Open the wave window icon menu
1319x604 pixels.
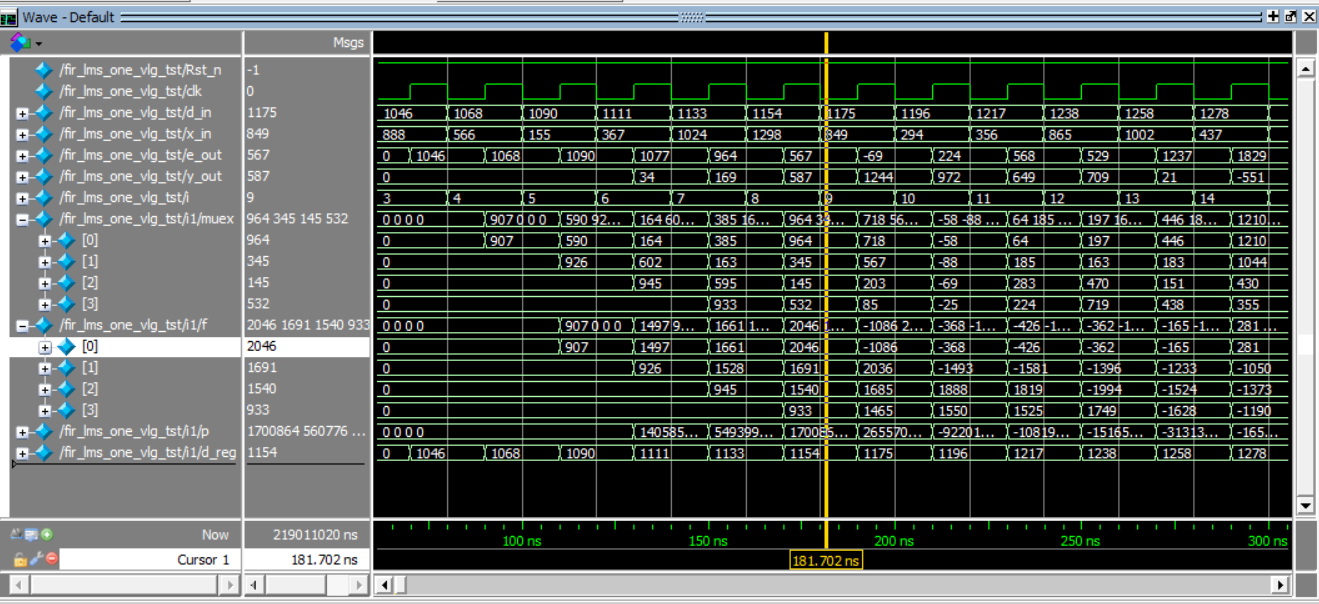point(10,17)
